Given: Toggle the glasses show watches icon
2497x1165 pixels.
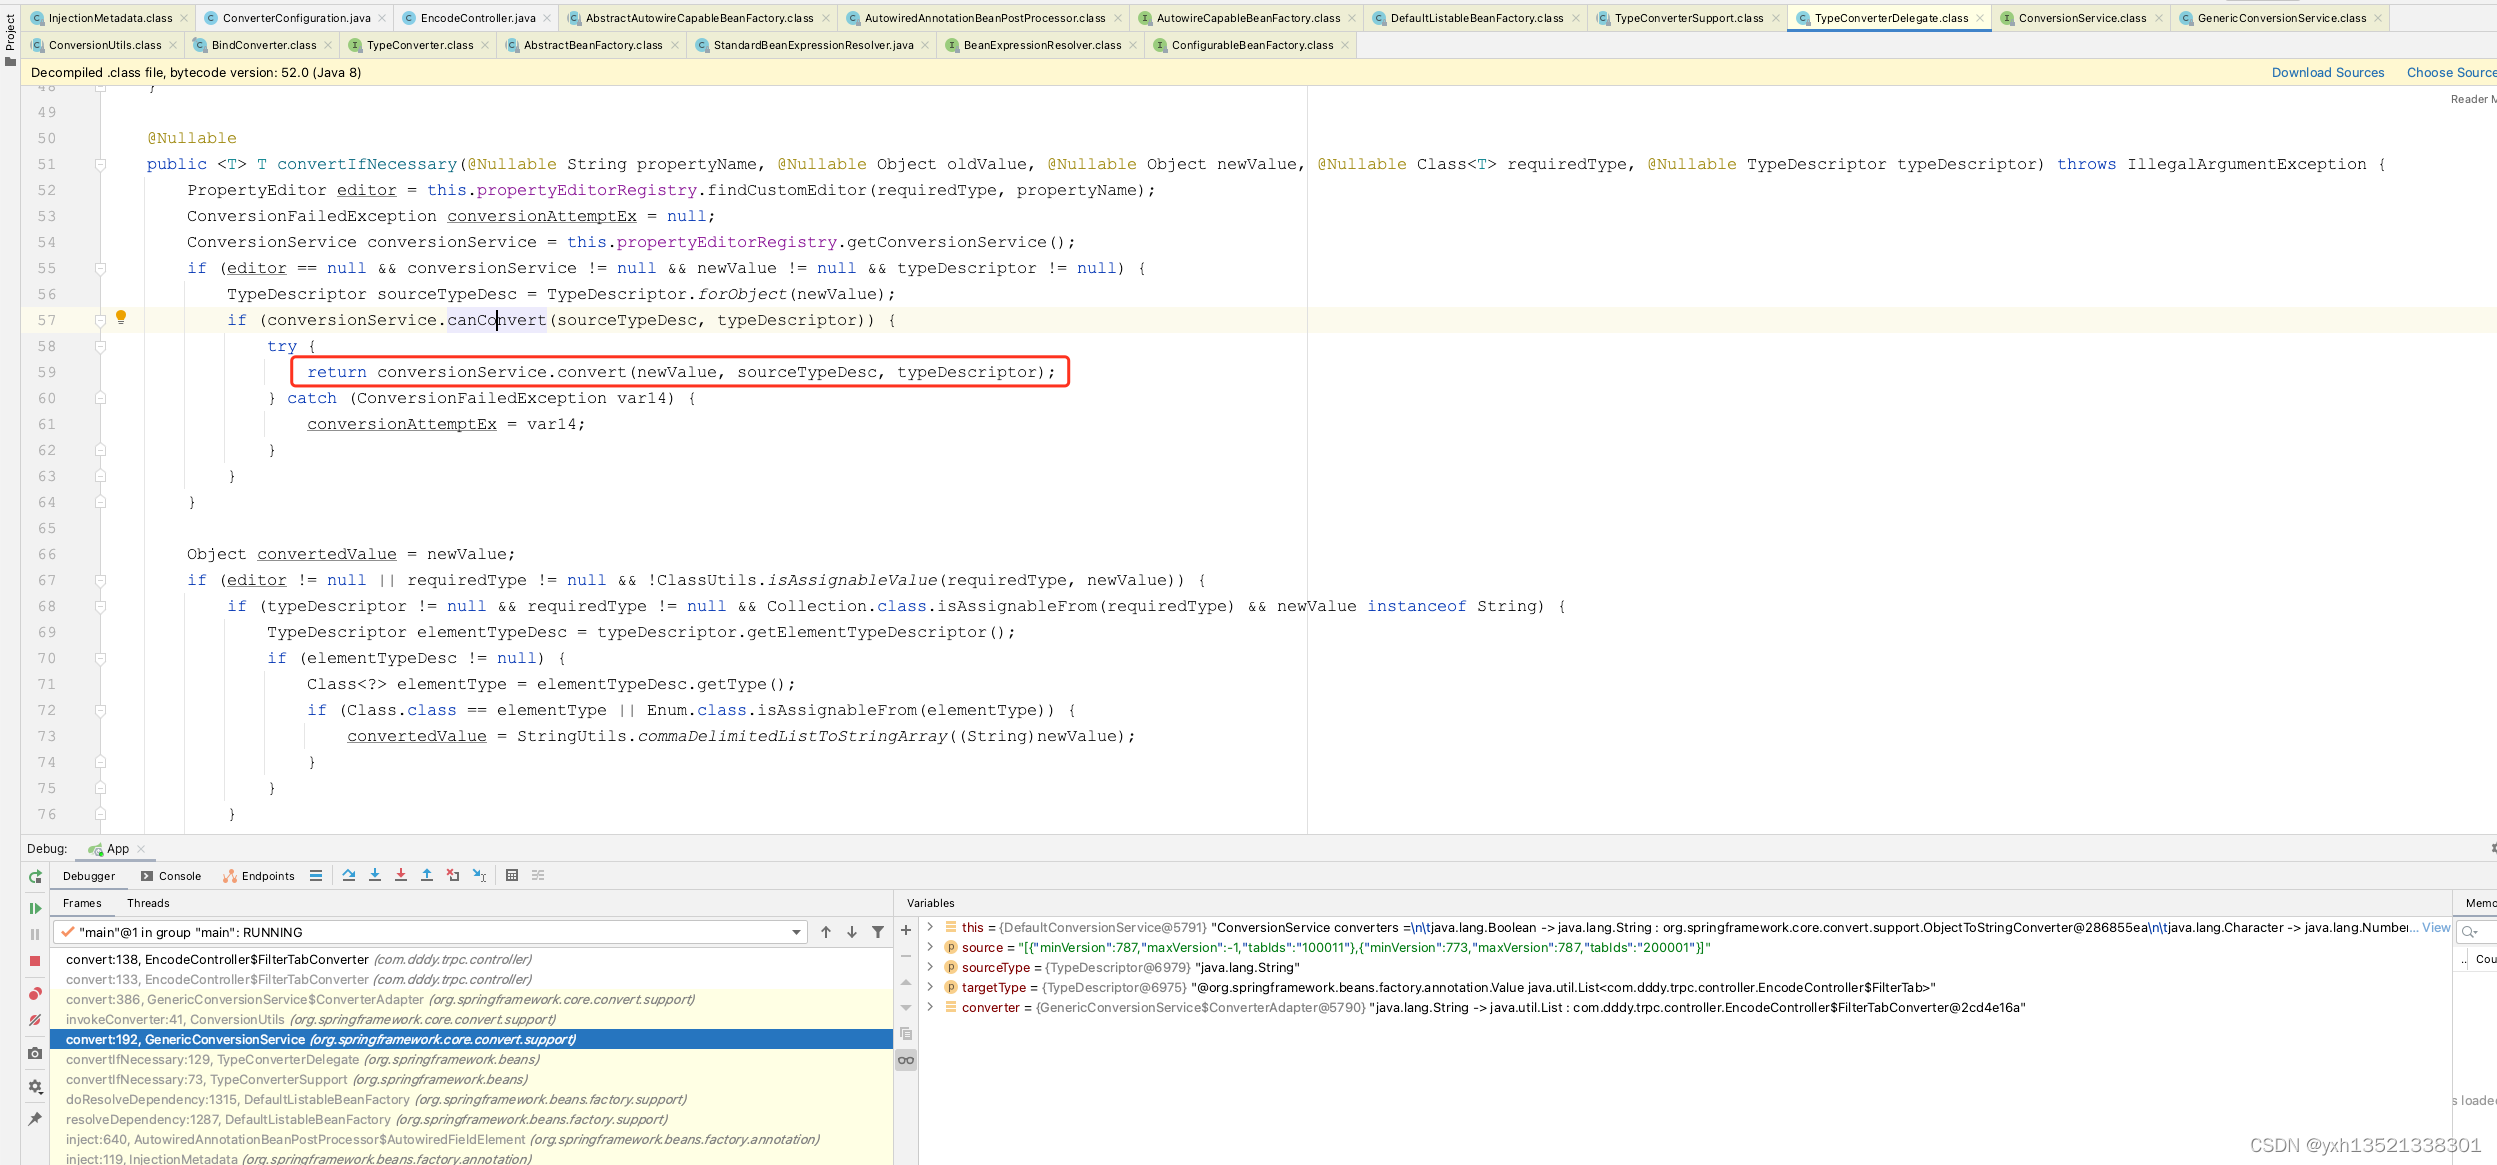Looking at the screenshot, I should coord(906,1060).
